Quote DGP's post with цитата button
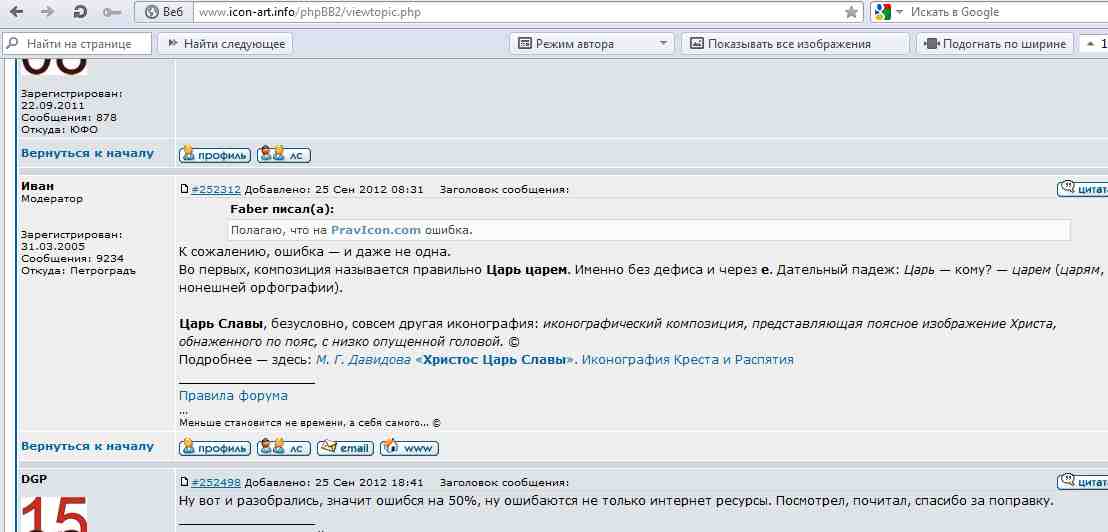The width and height of the screenshot is (1108, 532). click(1083, 481)
